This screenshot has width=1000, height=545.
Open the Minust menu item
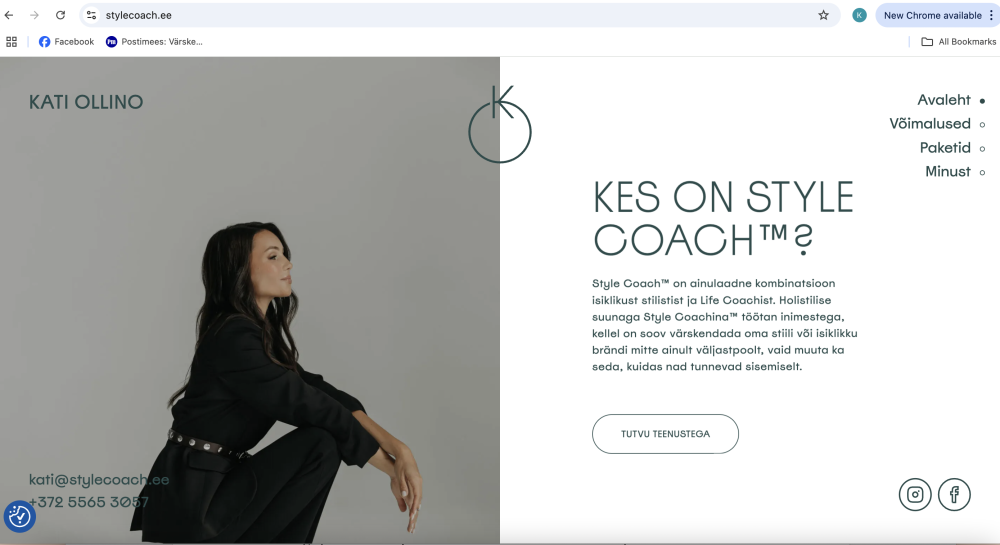pos(948,171)
